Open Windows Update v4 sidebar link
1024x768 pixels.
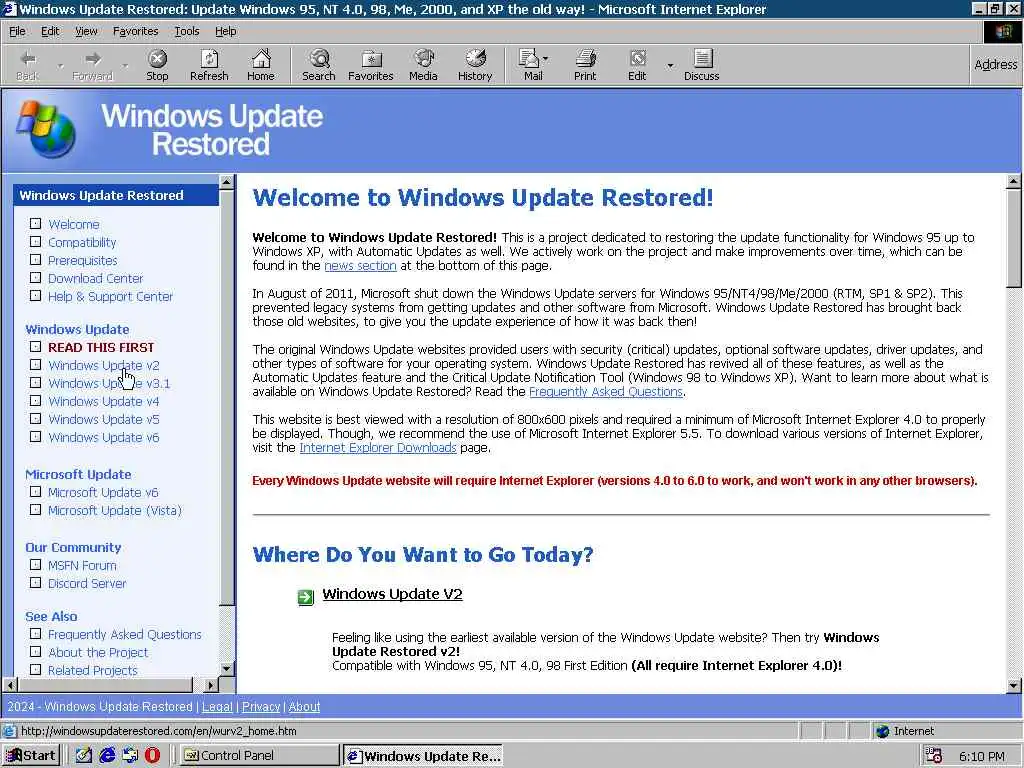(104, 401)
